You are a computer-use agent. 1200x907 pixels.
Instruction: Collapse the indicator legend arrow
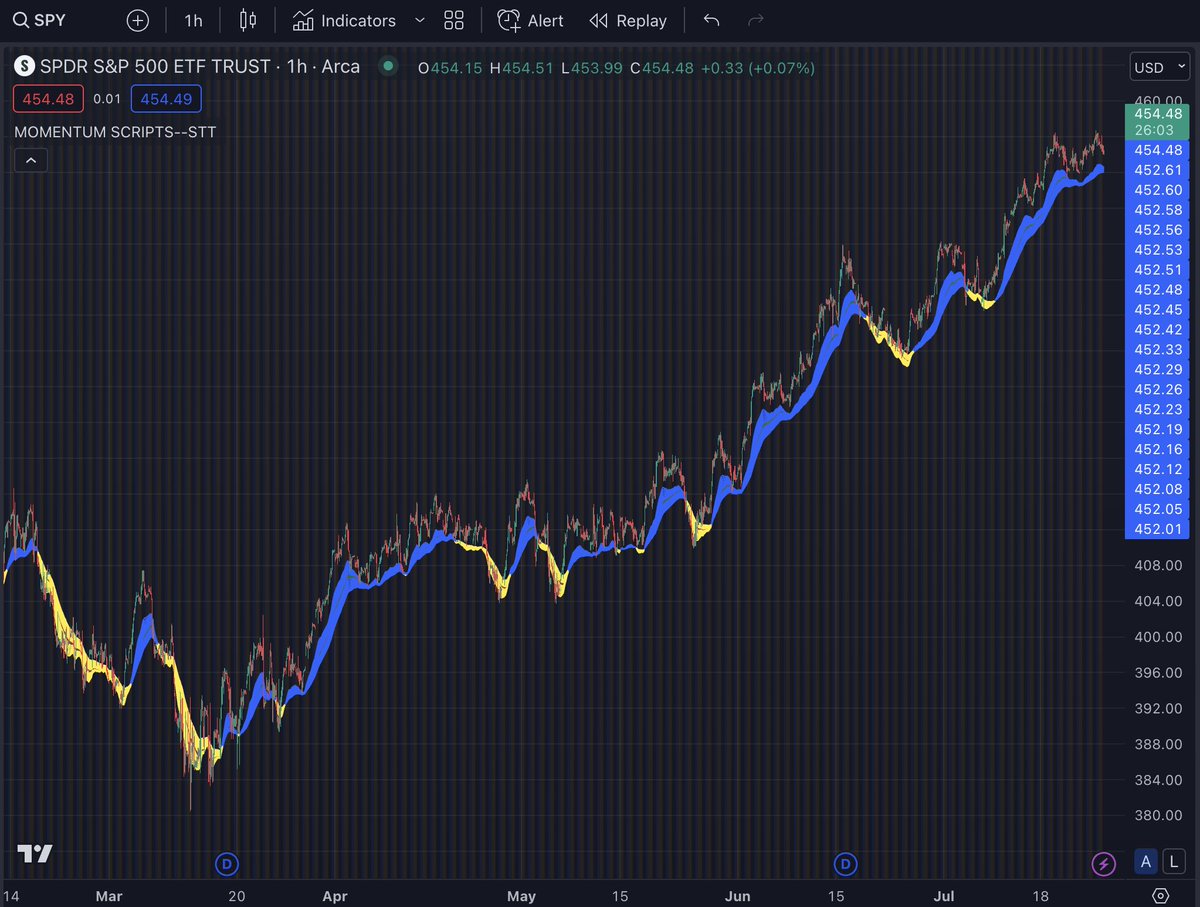pyautogui.click(x=30, y=160)
